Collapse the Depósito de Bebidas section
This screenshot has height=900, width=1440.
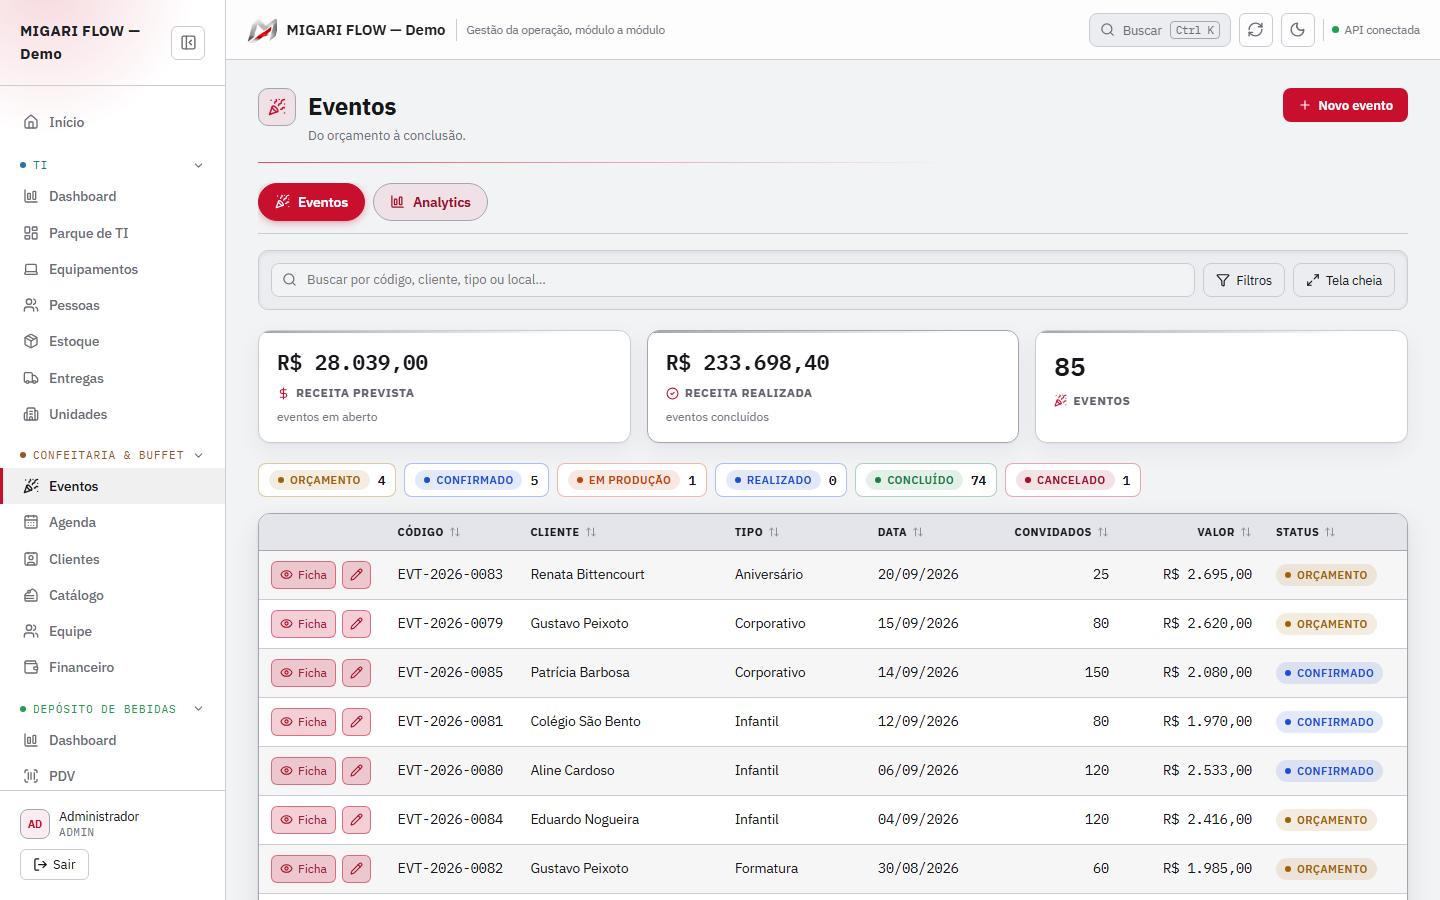pos(198,709)
